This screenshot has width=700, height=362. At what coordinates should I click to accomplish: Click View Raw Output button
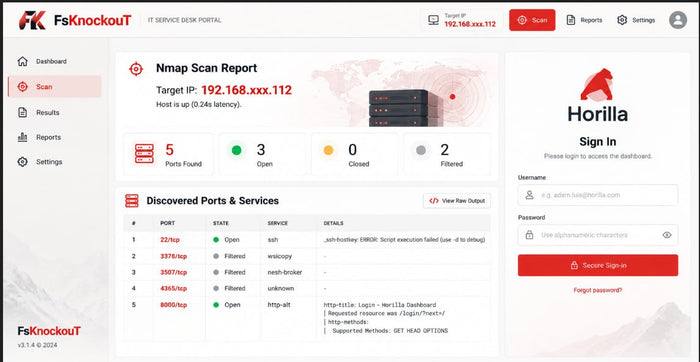457,201
